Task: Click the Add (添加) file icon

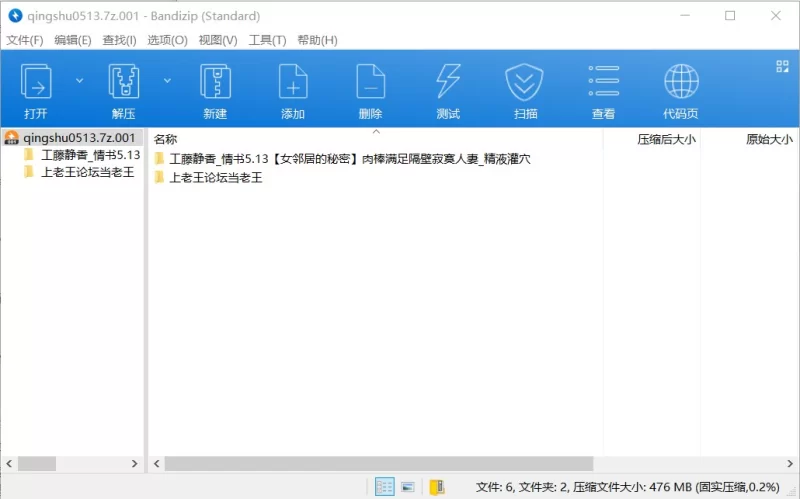Action: (293, 82)
